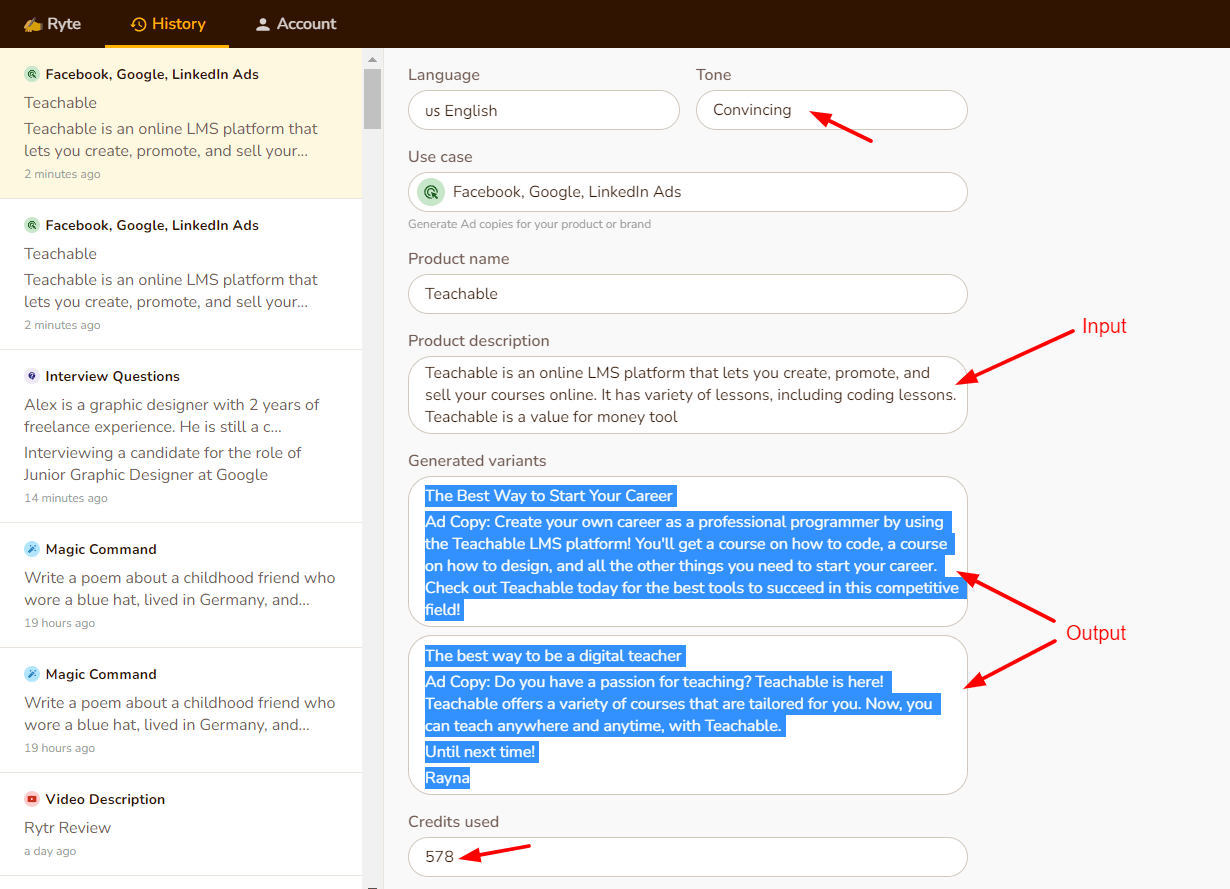The image size is (1230, 889).
Task: Open the Language dropdown showing us English
Action: [x=543, y=110]
